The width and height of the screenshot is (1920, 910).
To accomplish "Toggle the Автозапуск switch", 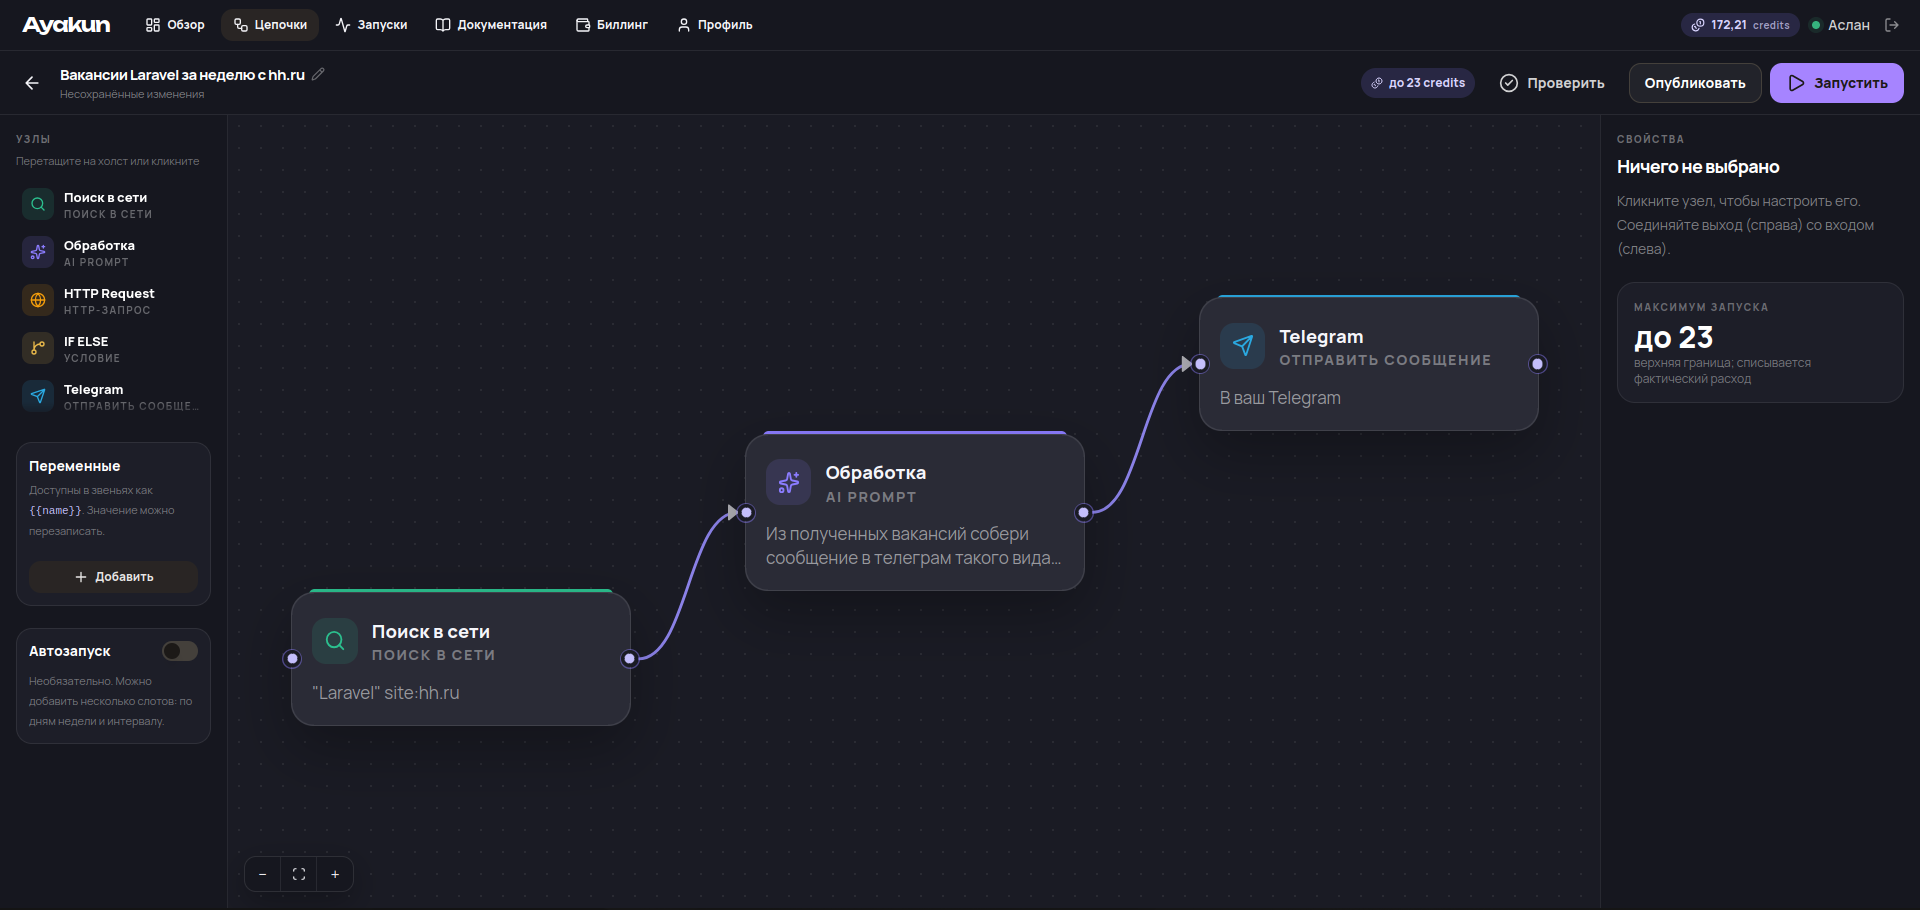I will [180, 651].
